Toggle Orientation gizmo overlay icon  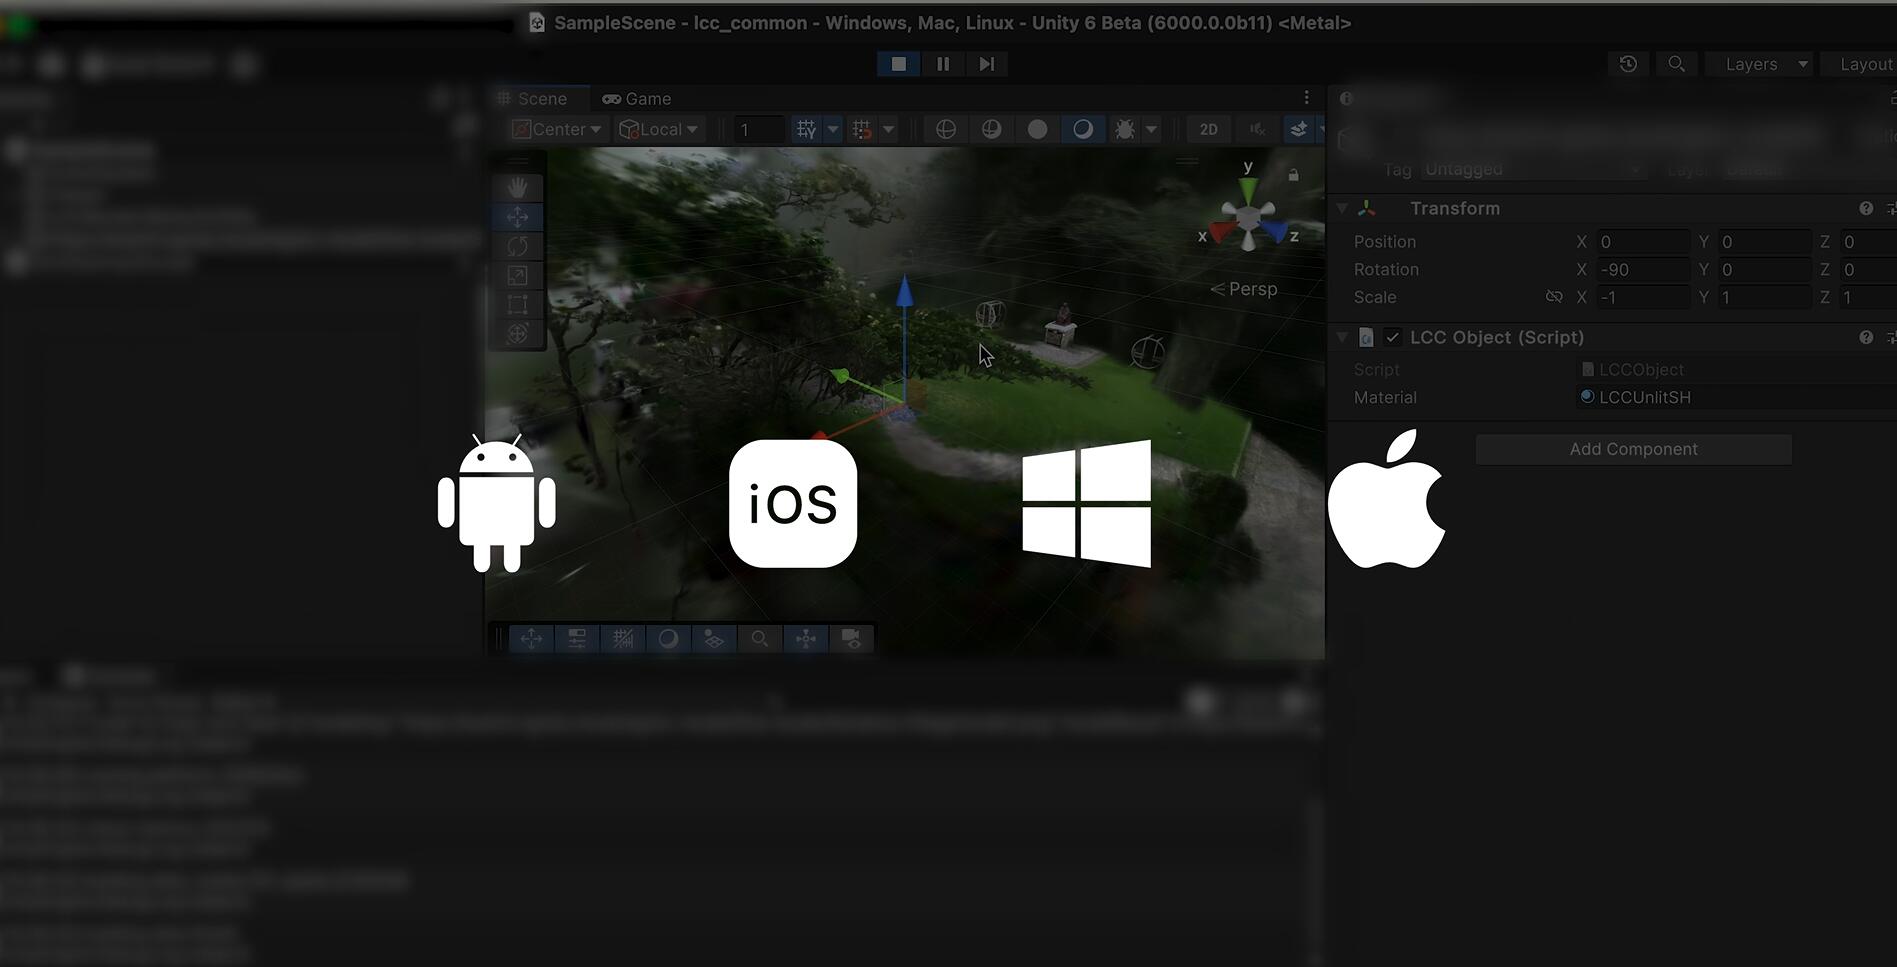click(806, 638)
